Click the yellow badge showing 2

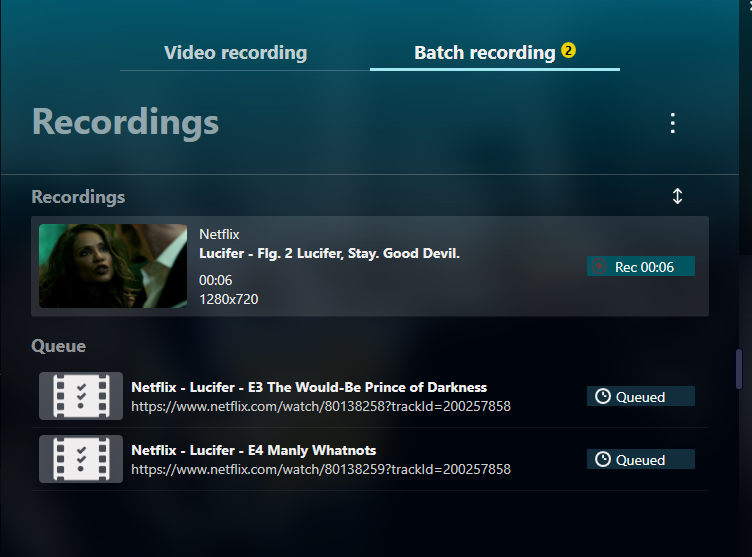pyautogui.click(x=568, y=50)
